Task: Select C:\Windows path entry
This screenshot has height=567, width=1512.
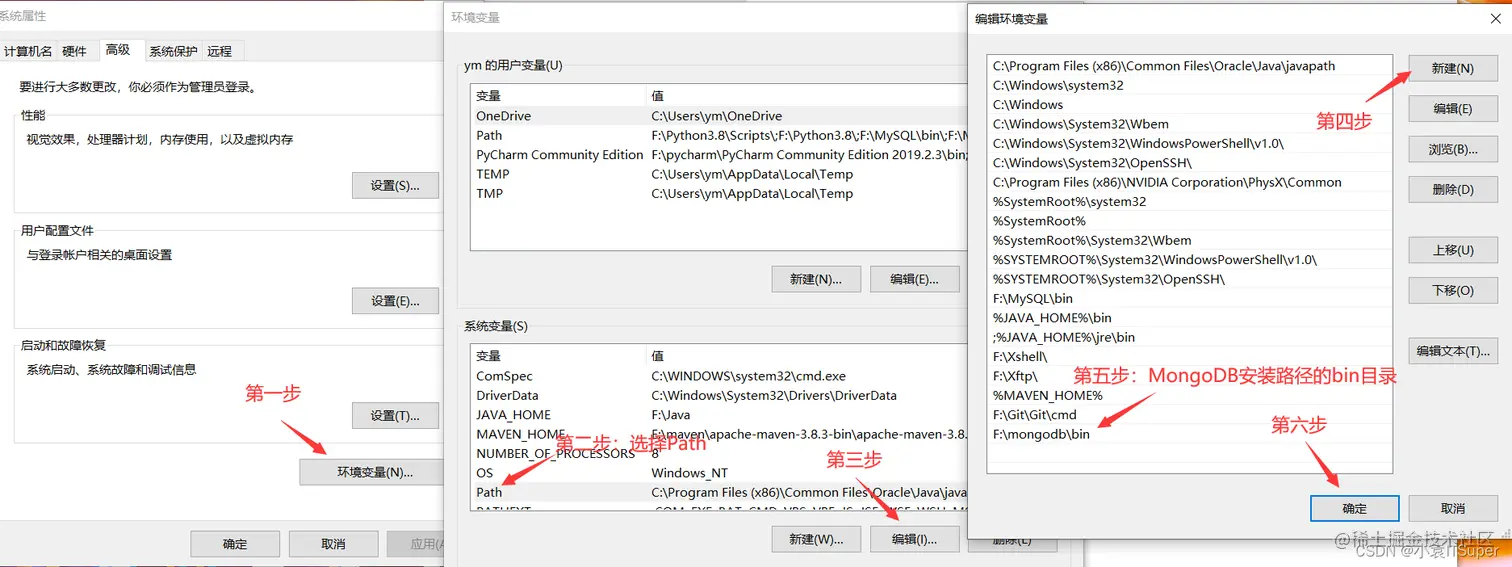Action: 1189,105
